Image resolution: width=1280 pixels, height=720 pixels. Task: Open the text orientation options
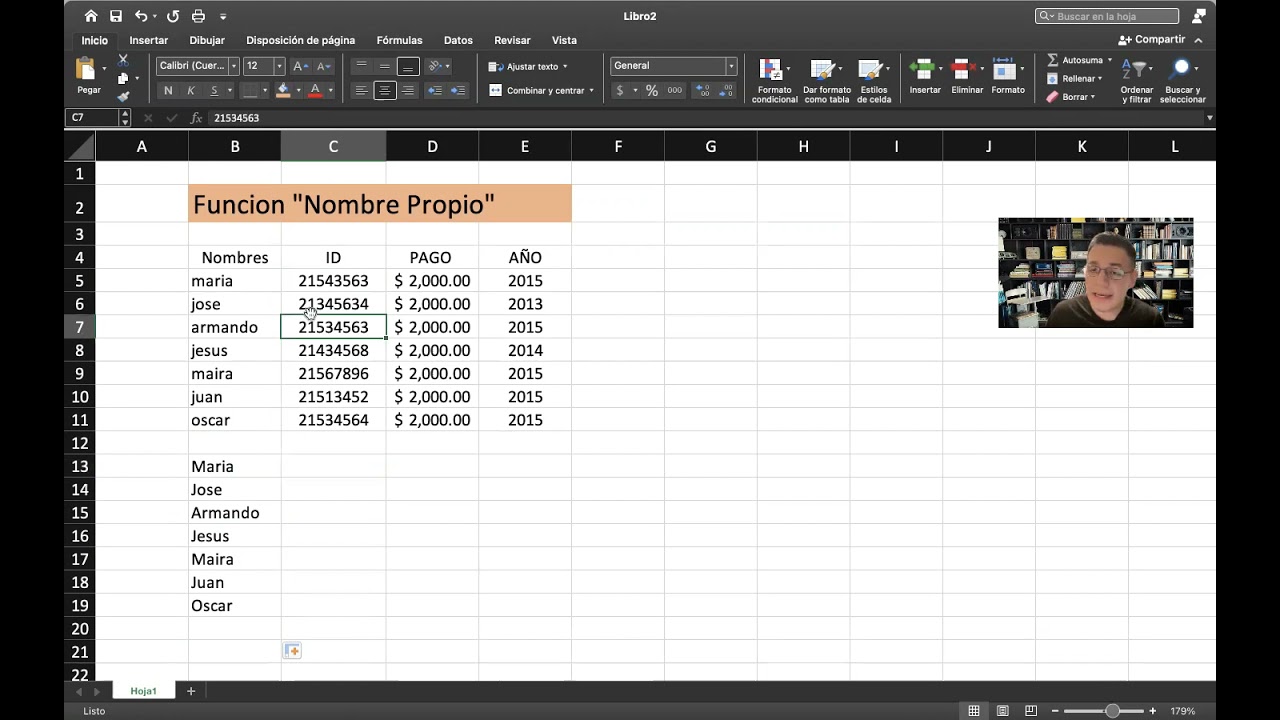point(438,66)
